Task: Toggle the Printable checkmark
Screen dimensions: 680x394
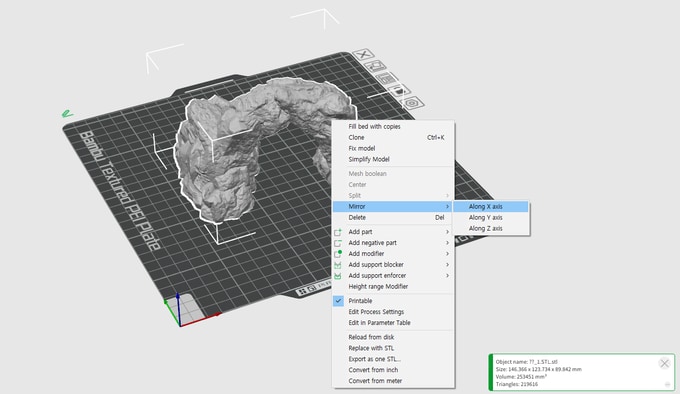Action: pyautogui.click(x=338, y=301)
